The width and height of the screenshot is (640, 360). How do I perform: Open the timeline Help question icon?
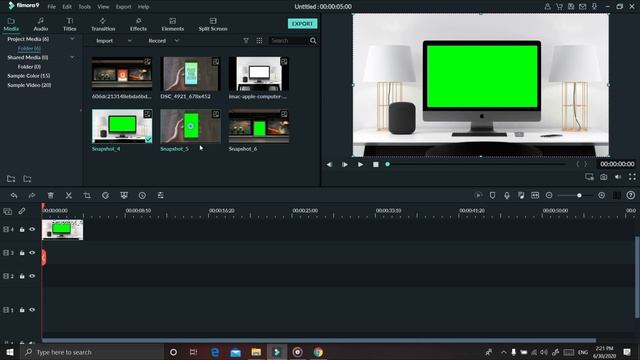[x=631, y=196]
